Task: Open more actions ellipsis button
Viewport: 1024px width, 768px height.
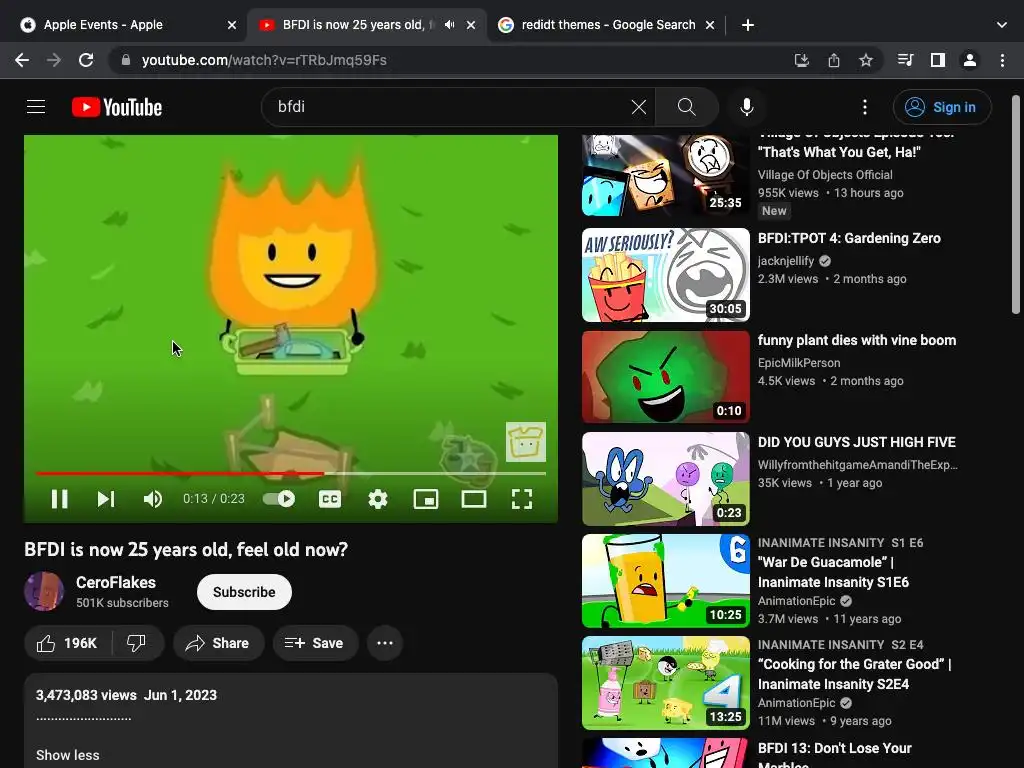Action: point(385,643)
